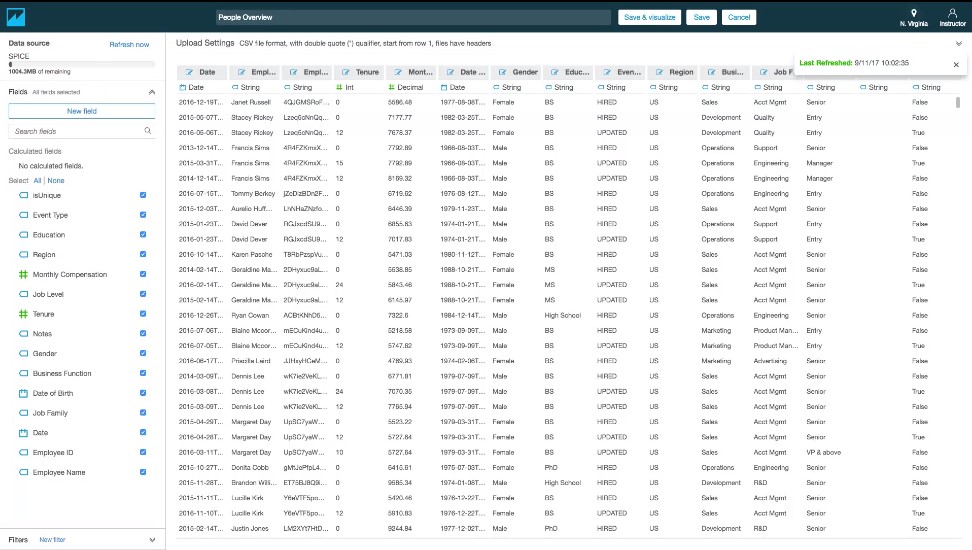Select All fields link
972x550 pixels.
tap(37, 180)
